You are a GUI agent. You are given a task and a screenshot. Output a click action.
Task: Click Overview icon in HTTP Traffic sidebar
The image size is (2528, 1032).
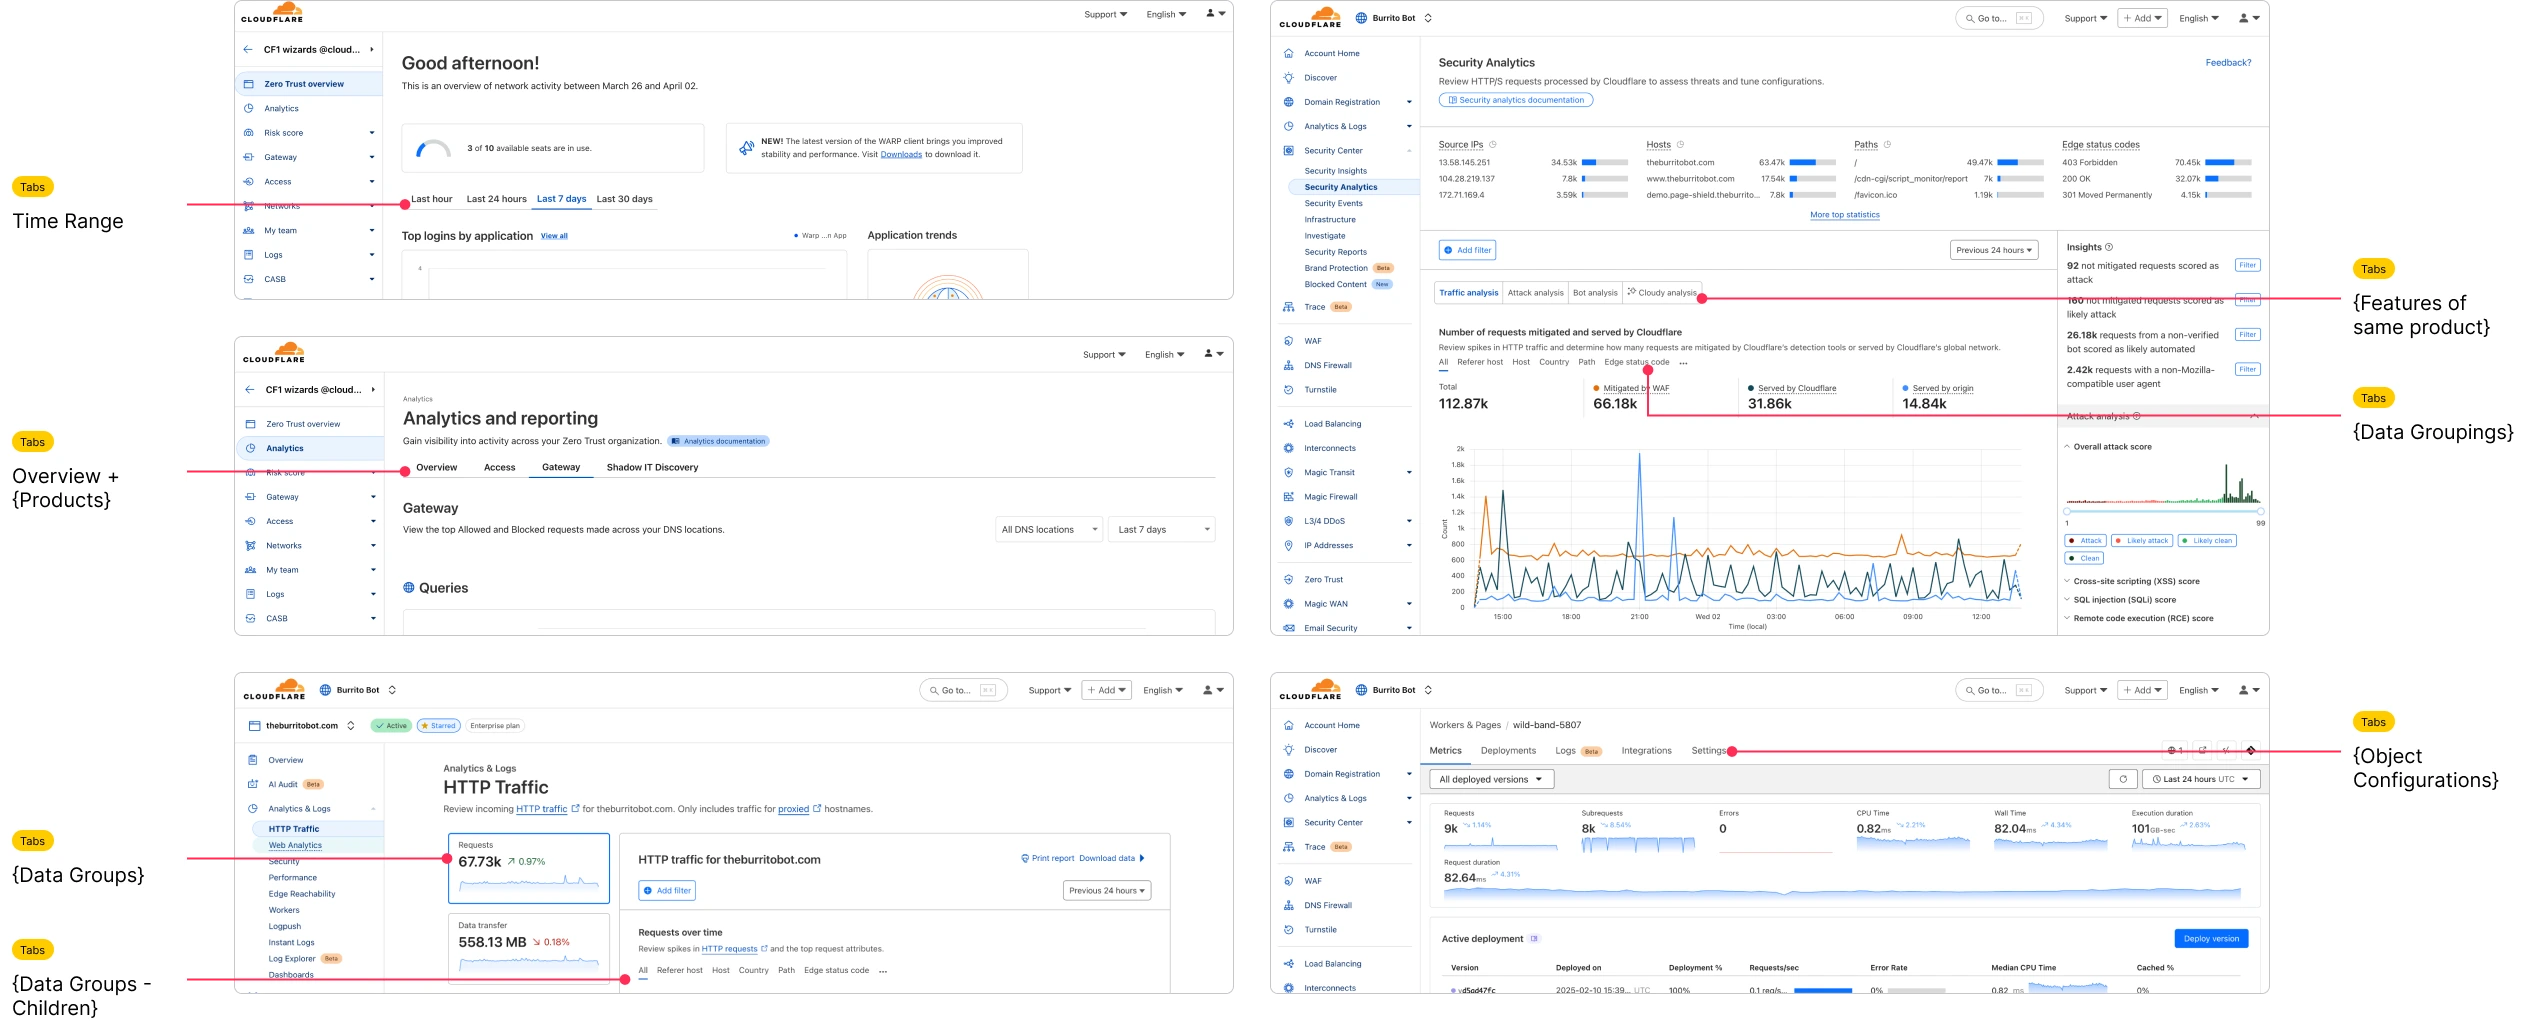[252, 760]
